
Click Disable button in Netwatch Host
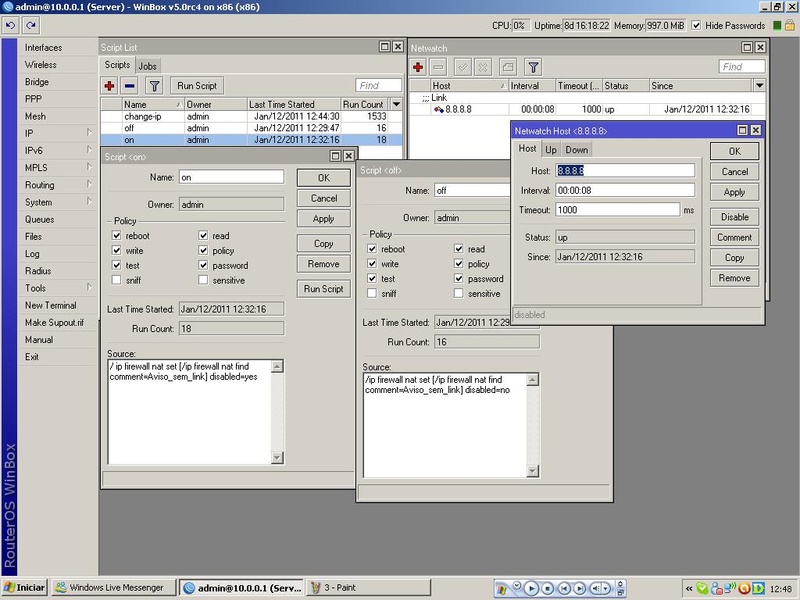(x=734, y=217)
